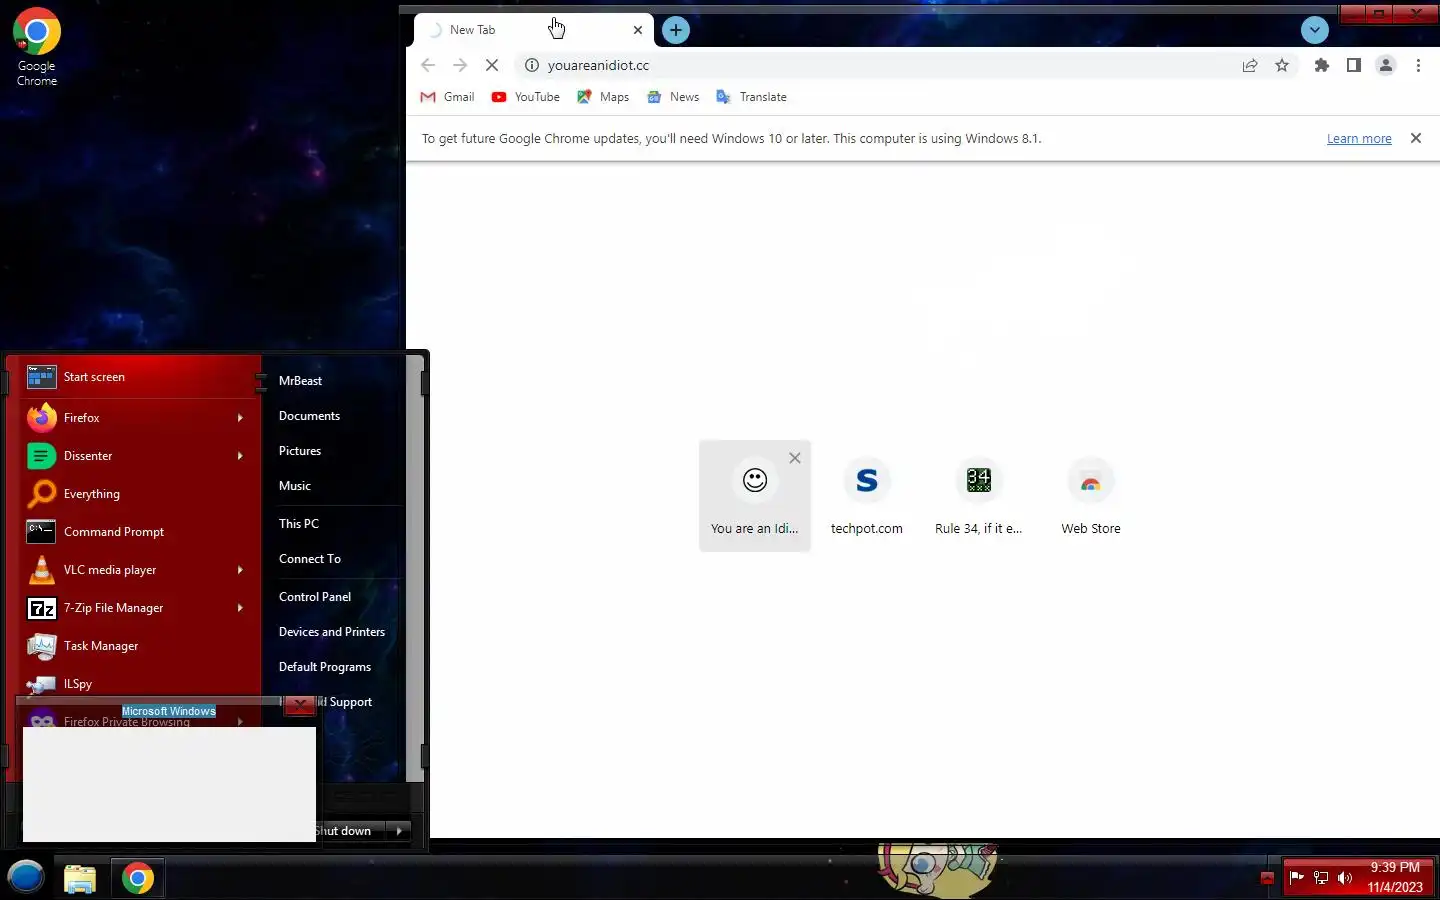Image resolution: width=1440 pixels, height=900 pixels.
Task: Open the Rule 34 shortcut tile
Action: 979,495
